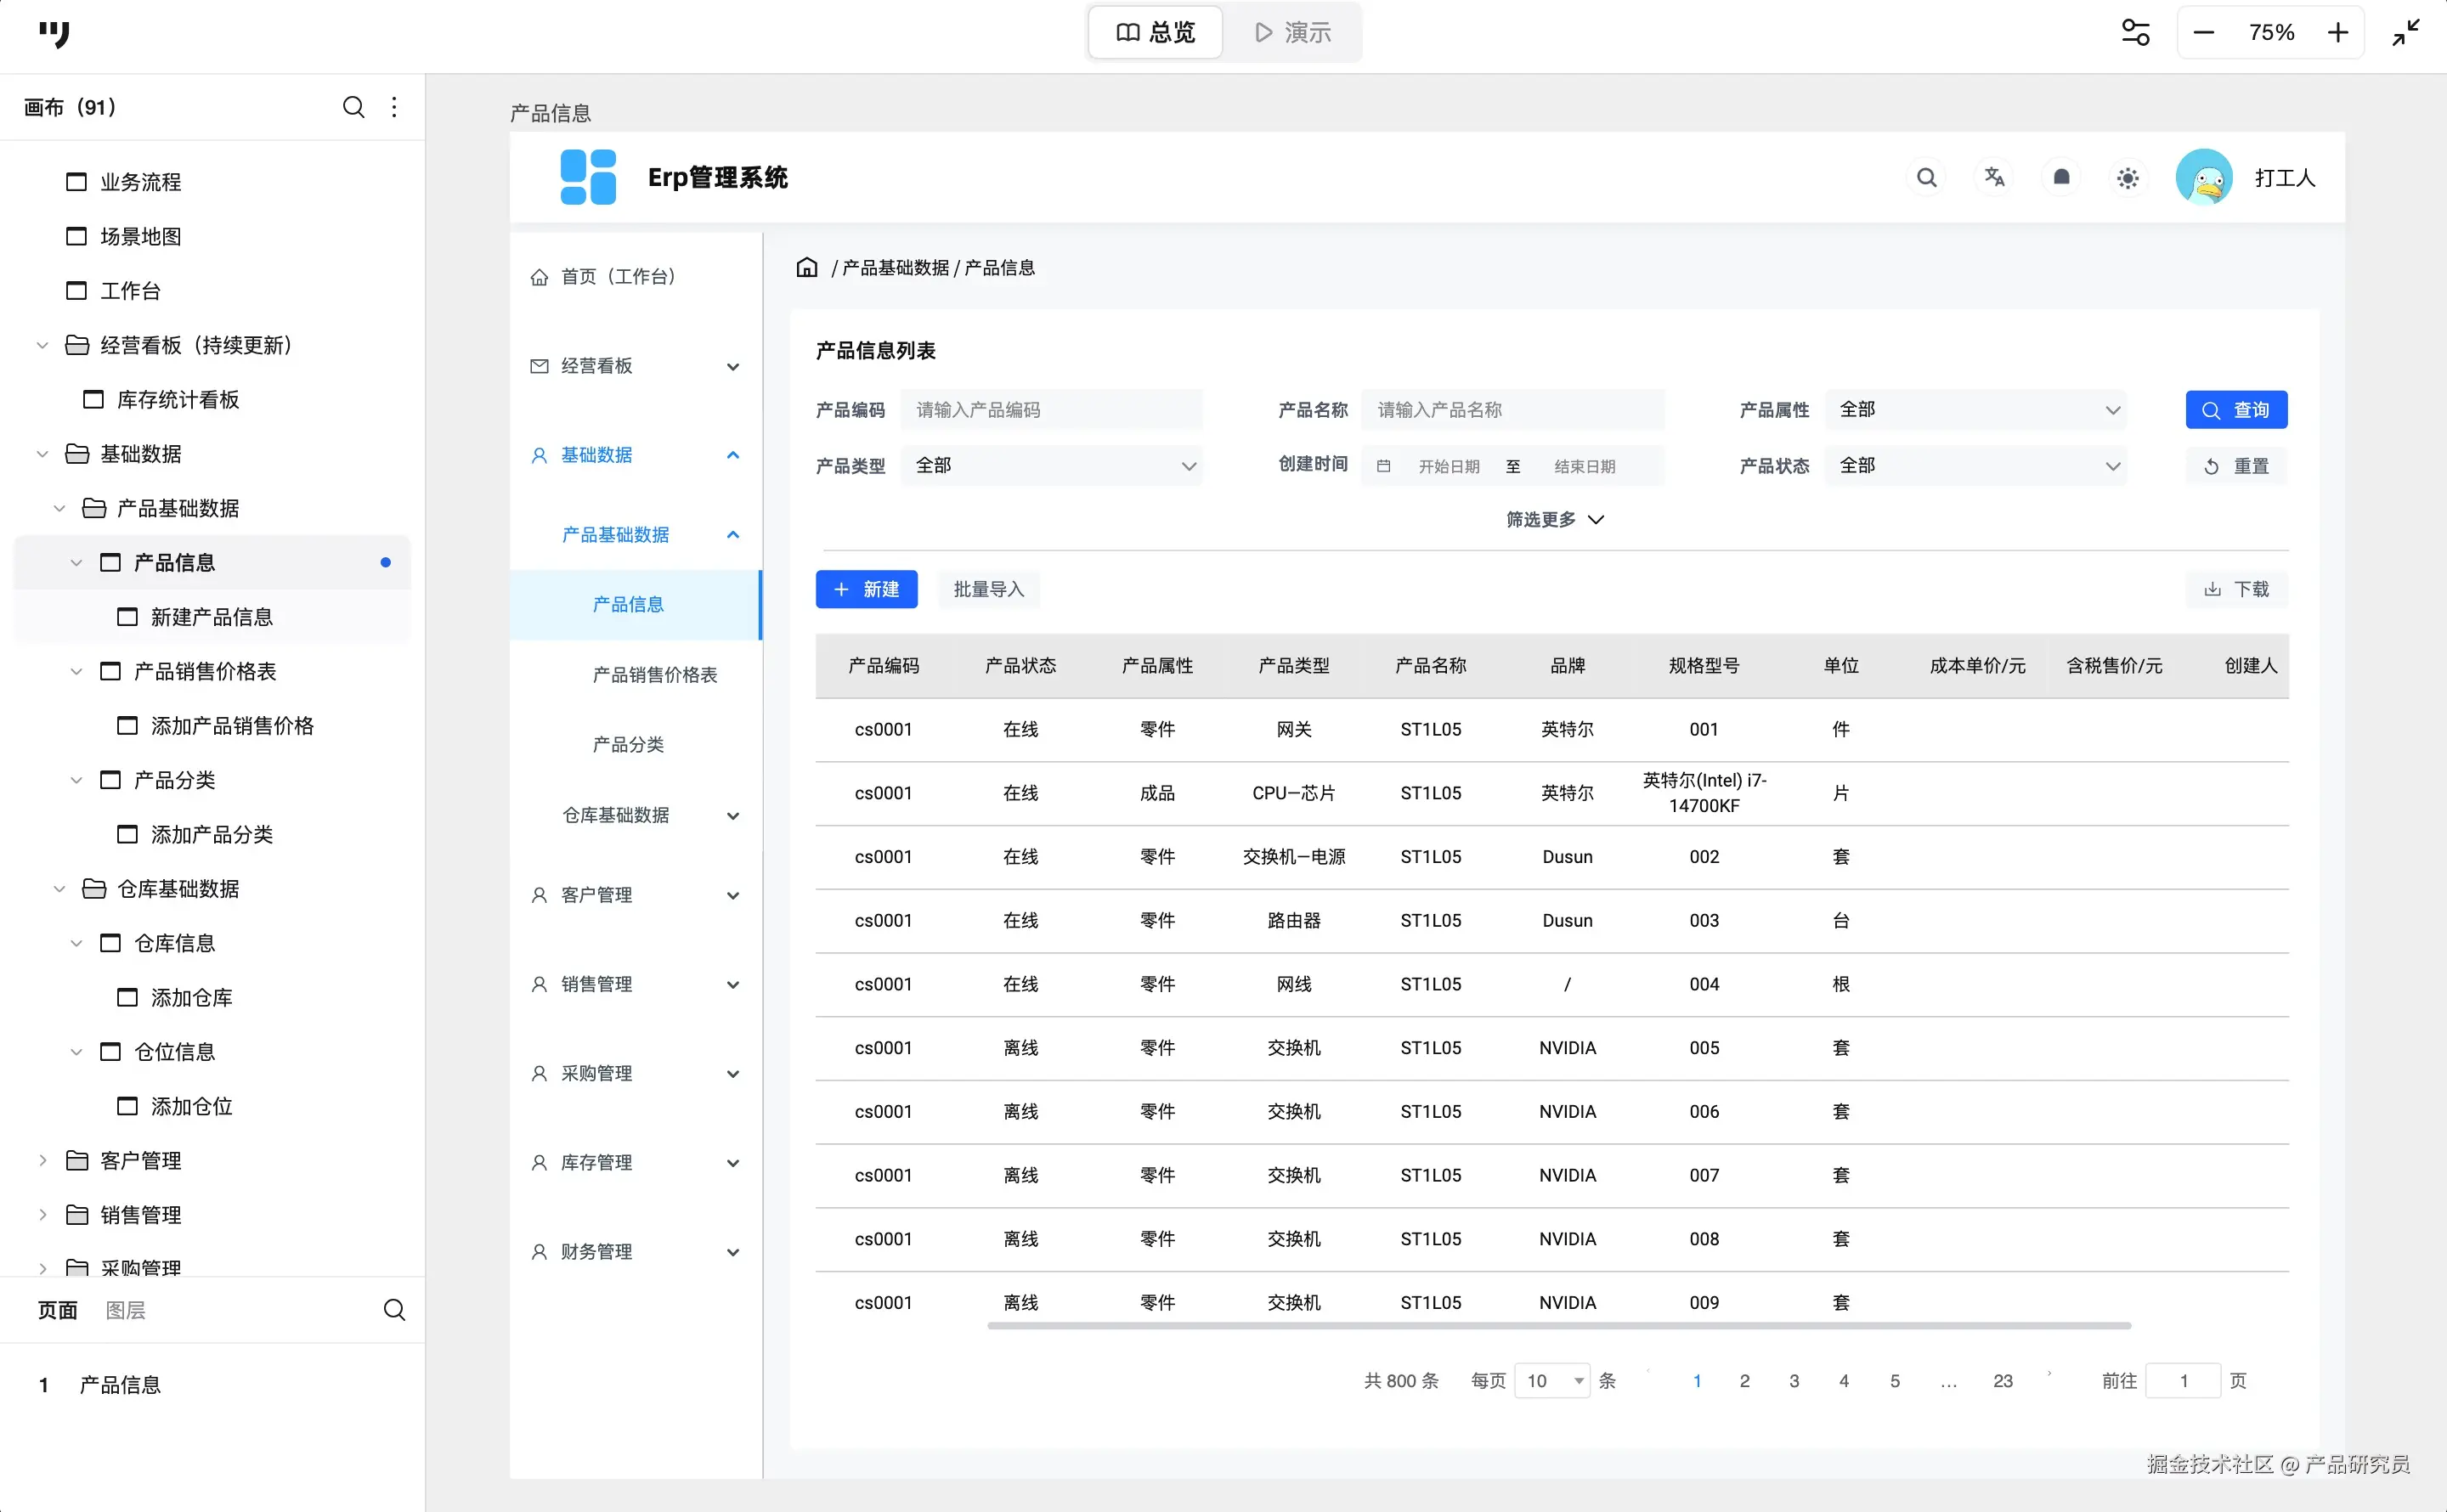Click the zoom in plus button
2447x1512 pixels.
pyautogui.click(x=2337, y=32)
